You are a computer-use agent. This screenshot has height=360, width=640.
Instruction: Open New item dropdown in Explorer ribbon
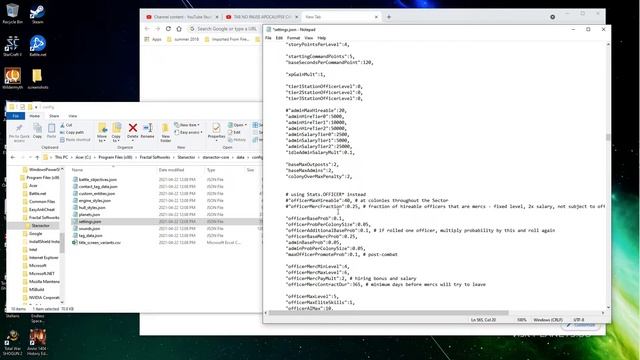[187, 125]
